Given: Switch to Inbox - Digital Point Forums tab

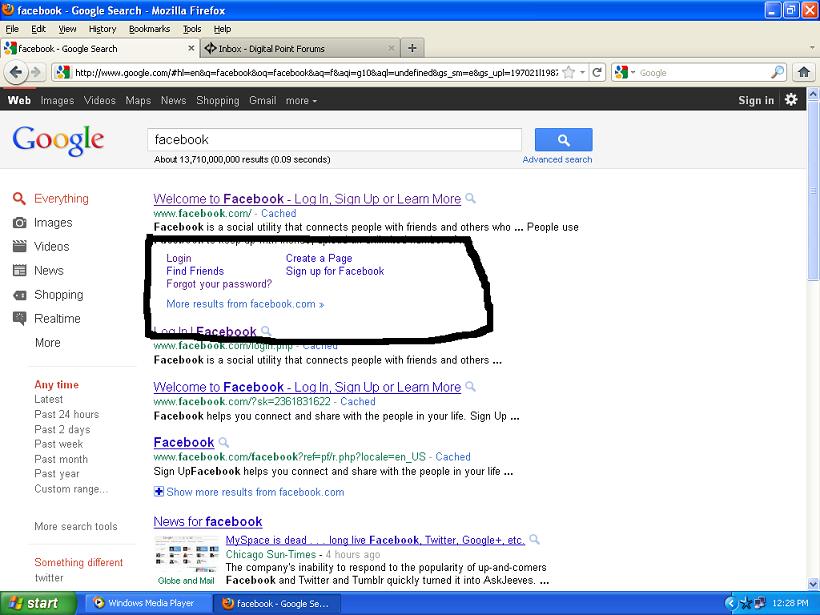Looking at the screenshot, I should pyautogui.click(x=300, y=48).
